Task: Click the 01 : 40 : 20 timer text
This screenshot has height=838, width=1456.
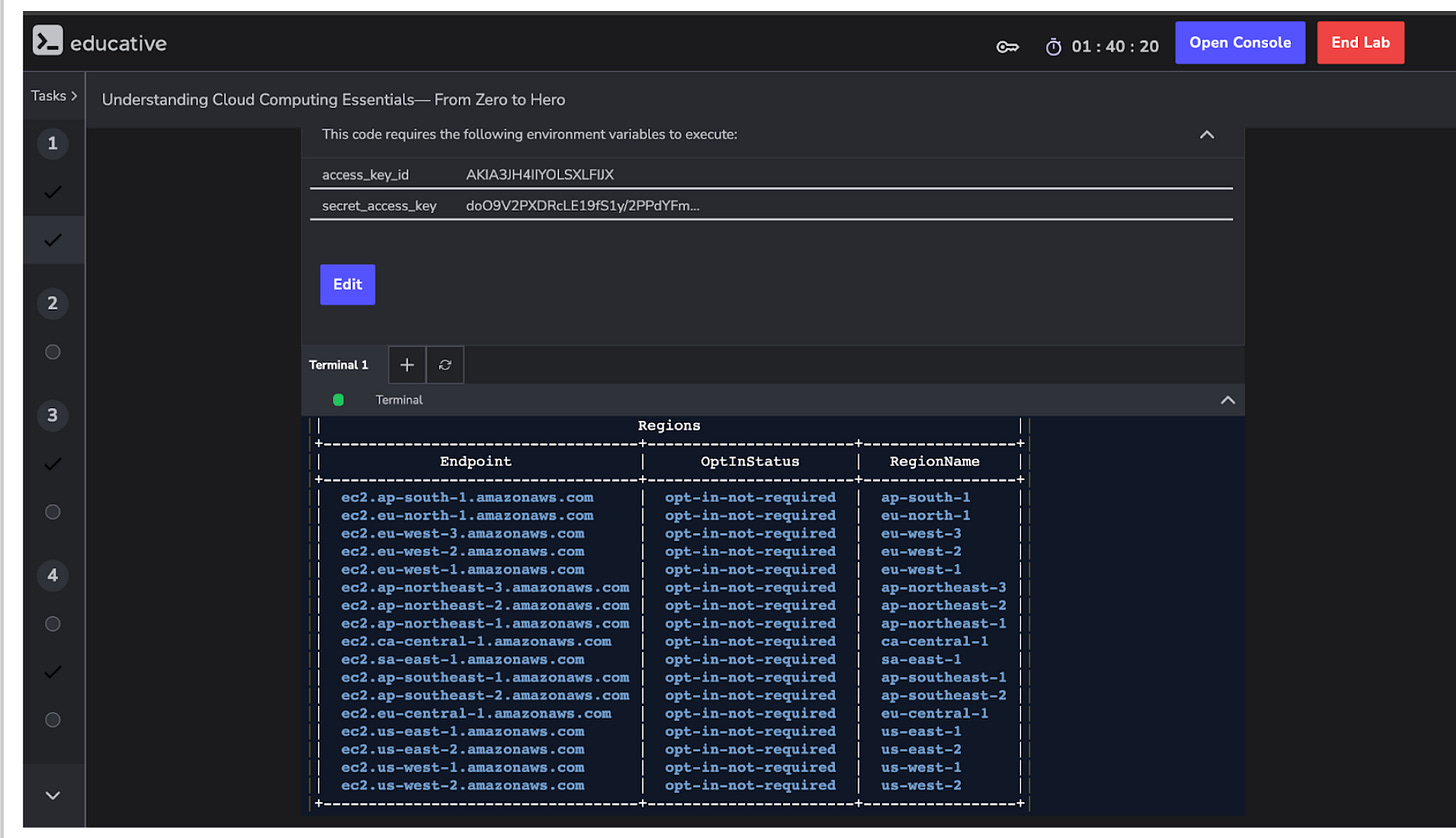Action: click(x=1115, y=47)
